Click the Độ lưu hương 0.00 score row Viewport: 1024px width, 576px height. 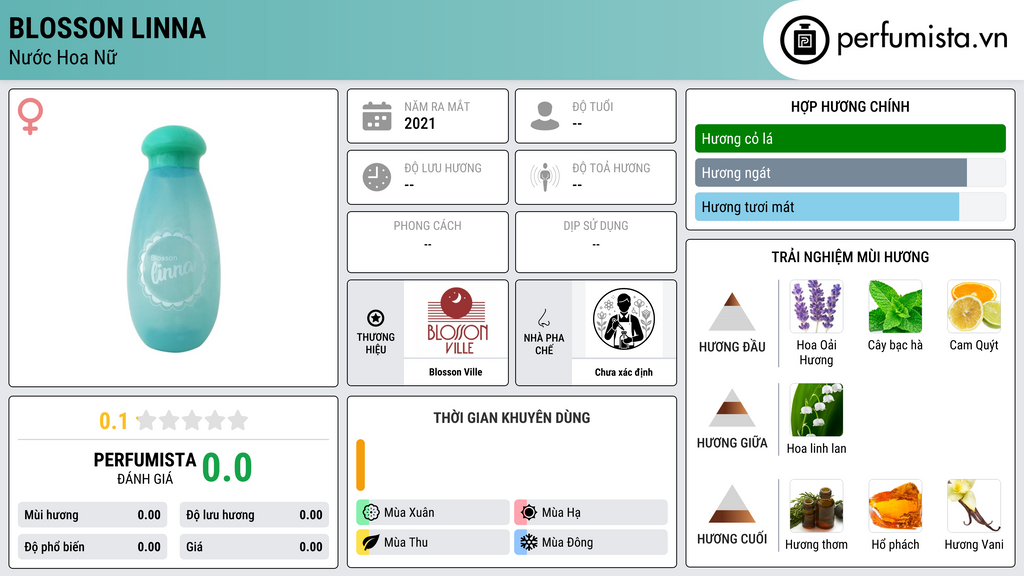click(x=254, y=515)
